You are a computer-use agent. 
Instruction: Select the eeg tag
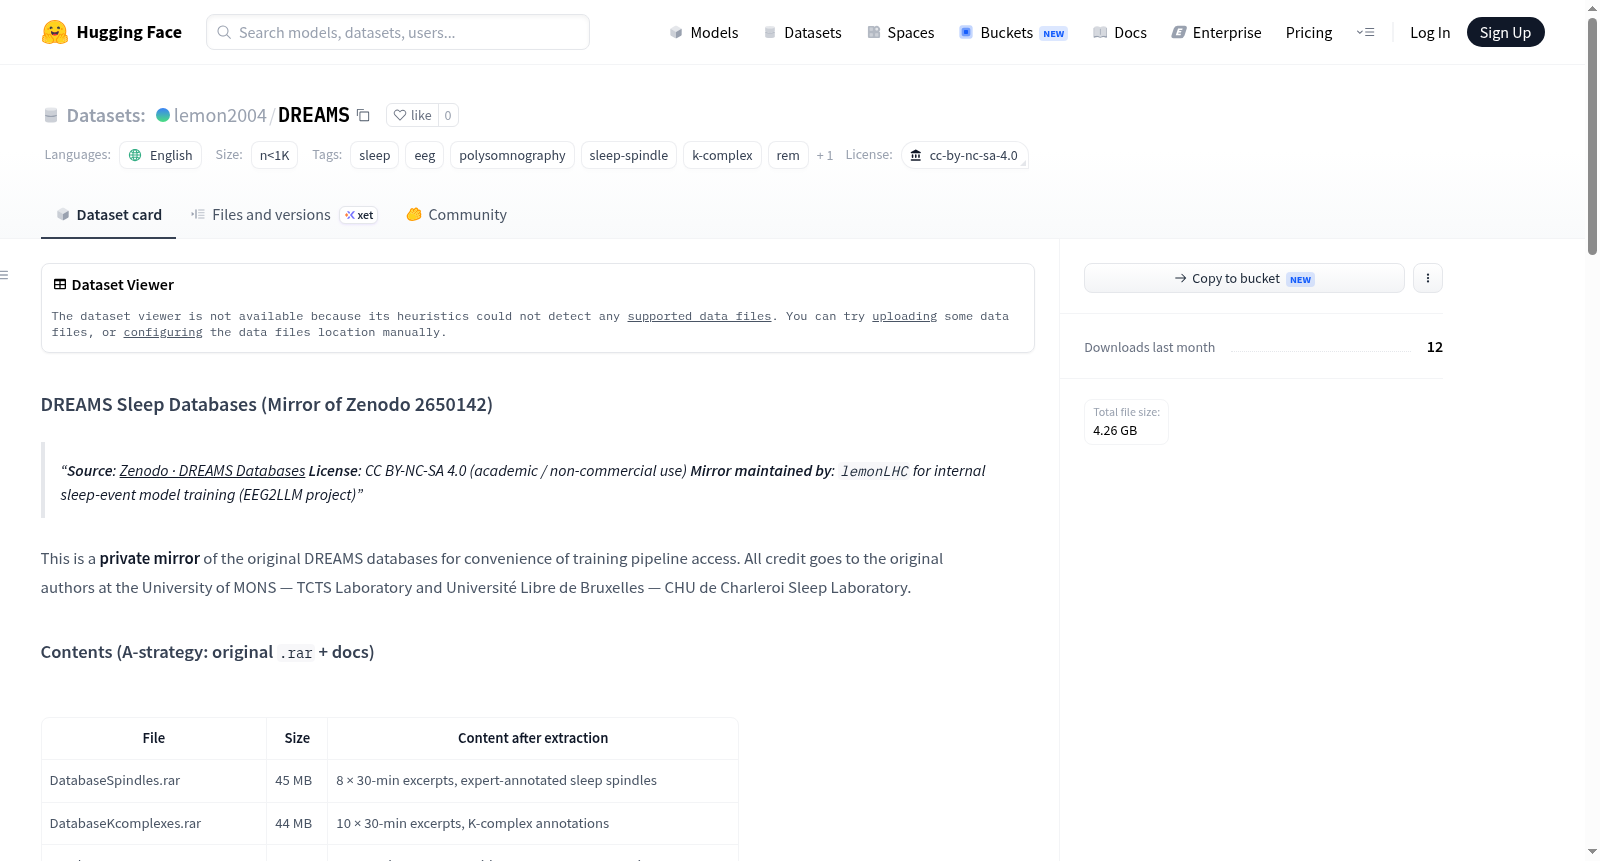click(425, 155)
